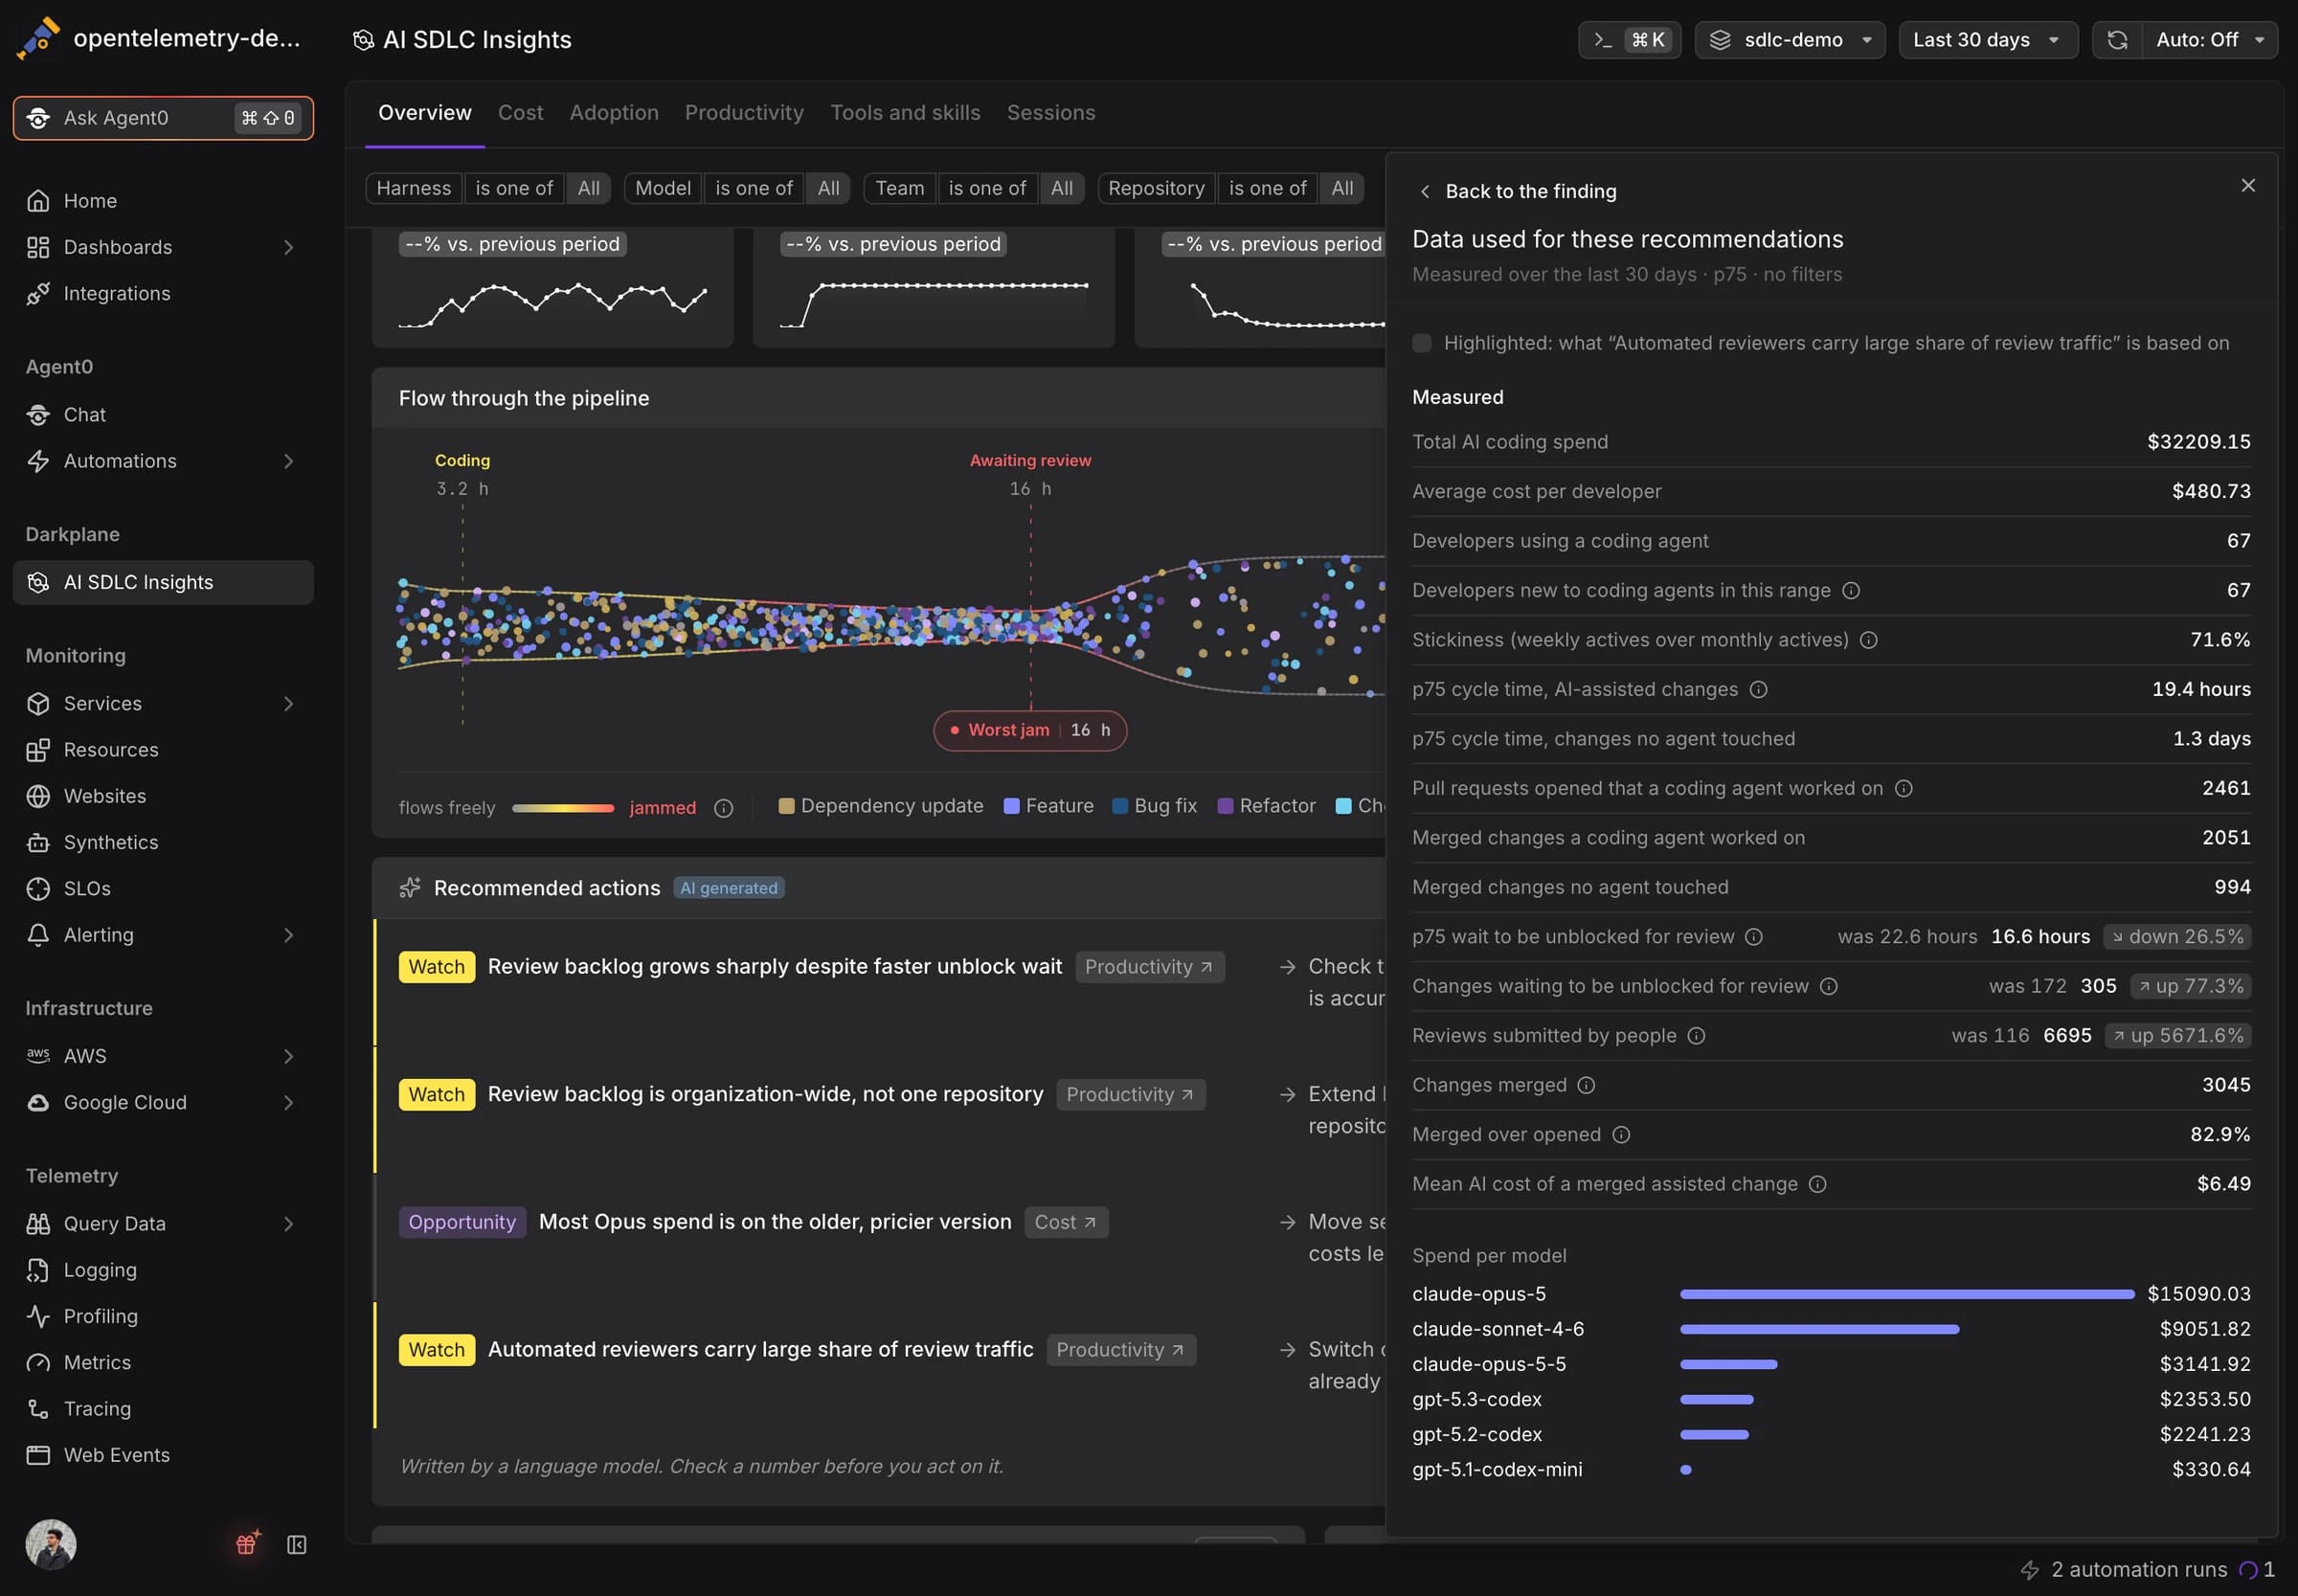Click info icon next to Stickiness metric
Screen dimensions: 2298x1596
(x=1868, y=640)
